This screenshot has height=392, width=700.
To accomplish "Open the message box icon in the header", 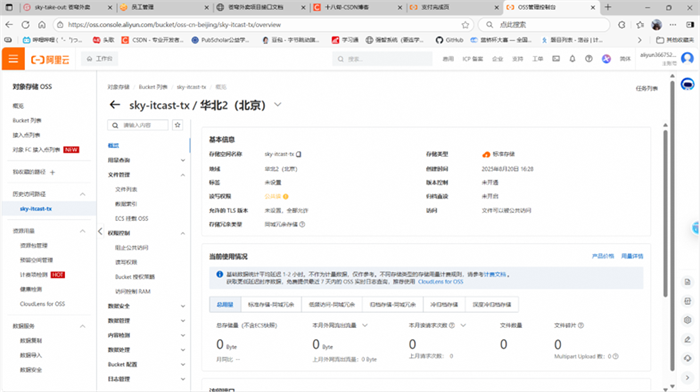I will [x=556, y=59].
